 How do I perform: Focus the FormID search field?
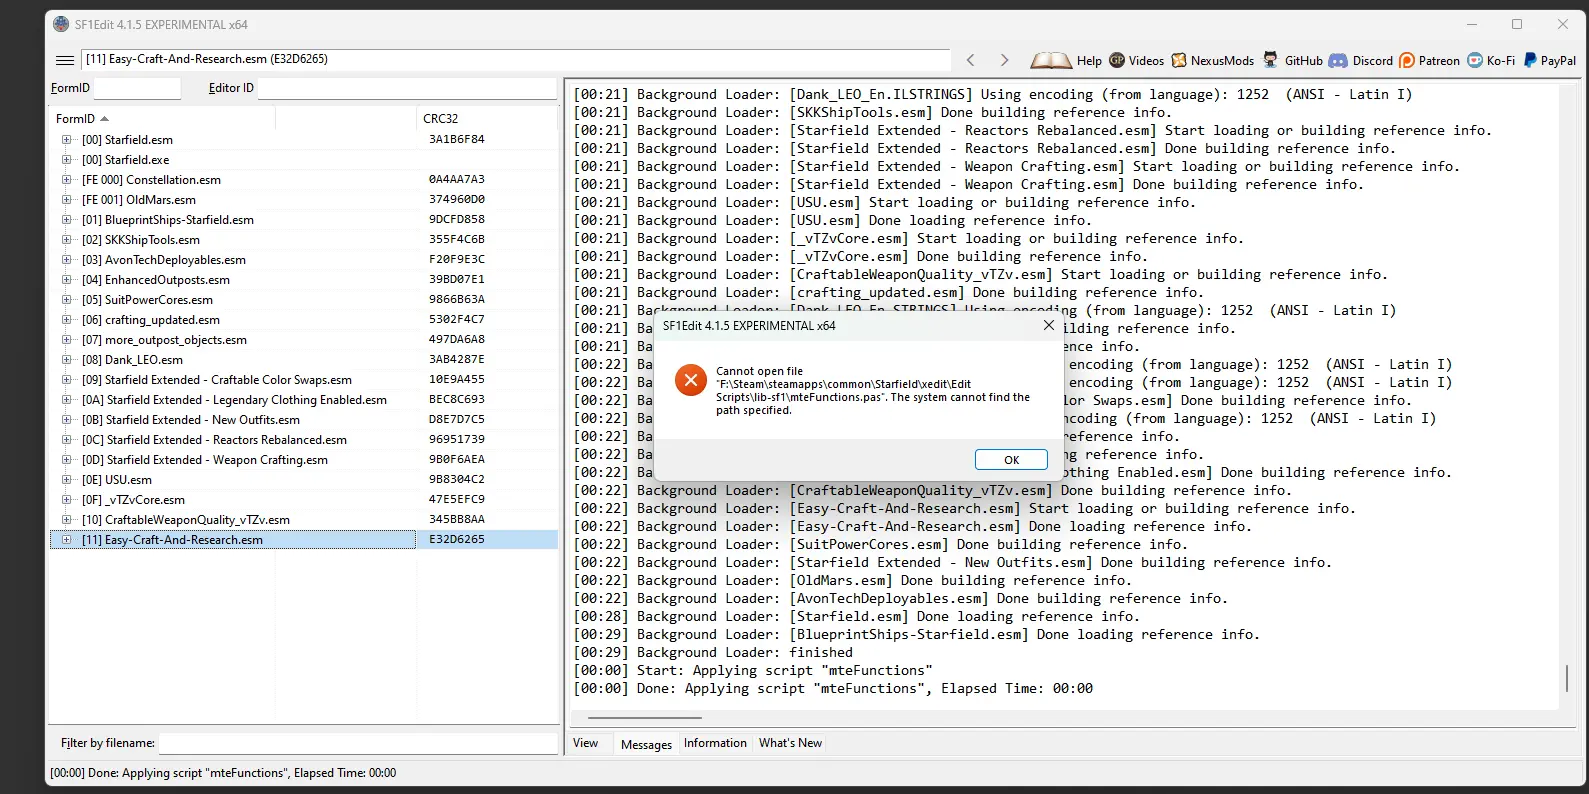[x=137, y=88]
